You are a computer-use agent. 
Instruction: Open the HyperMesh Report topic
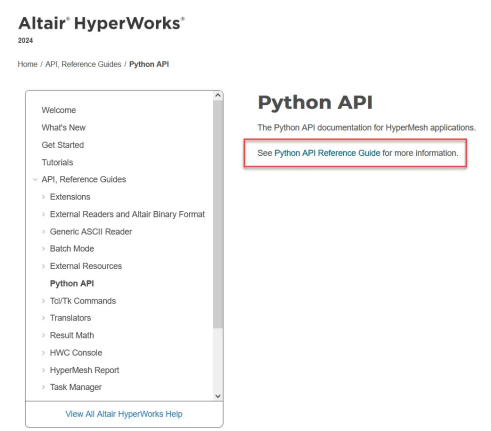[x=84, y=370]
